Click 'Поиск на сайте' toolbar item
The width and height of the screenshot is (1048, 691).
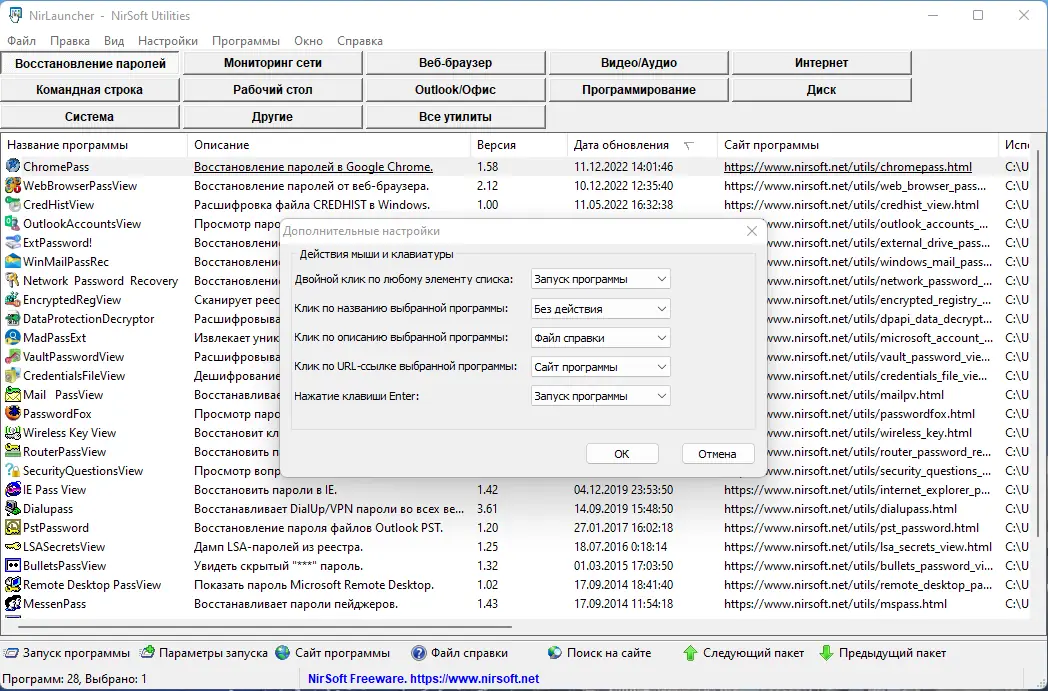pyautogui.click(x=599, y=653)
